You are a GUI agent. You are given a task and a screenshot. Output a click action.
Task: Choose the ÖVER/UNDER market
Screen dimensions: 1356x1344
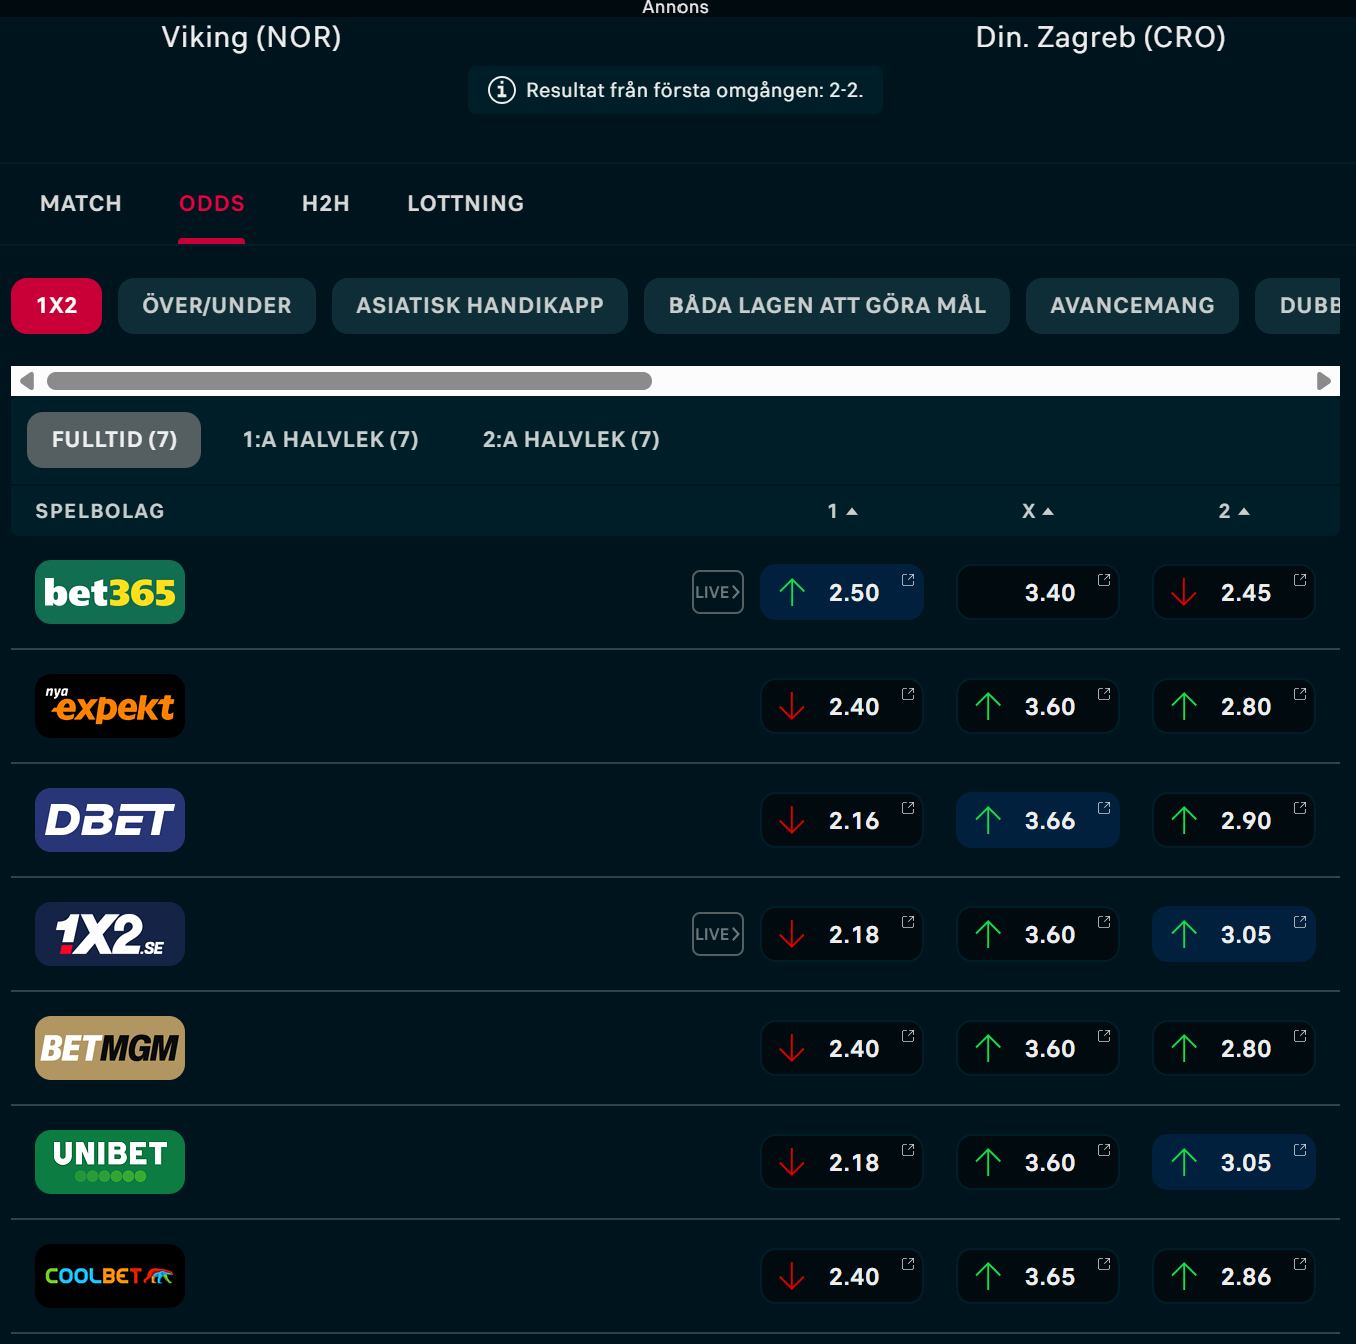(x=217, y=306)
